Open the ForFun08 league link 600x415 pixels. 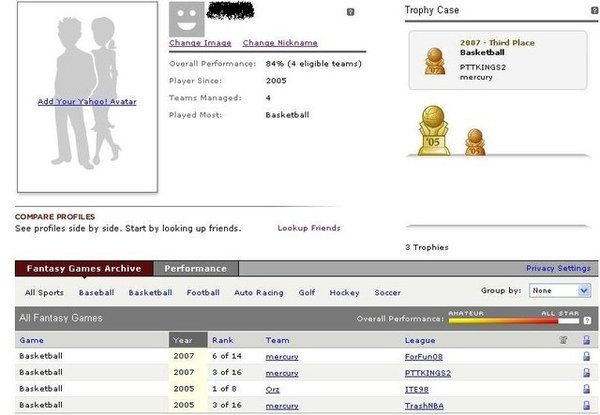click(424, 356)
